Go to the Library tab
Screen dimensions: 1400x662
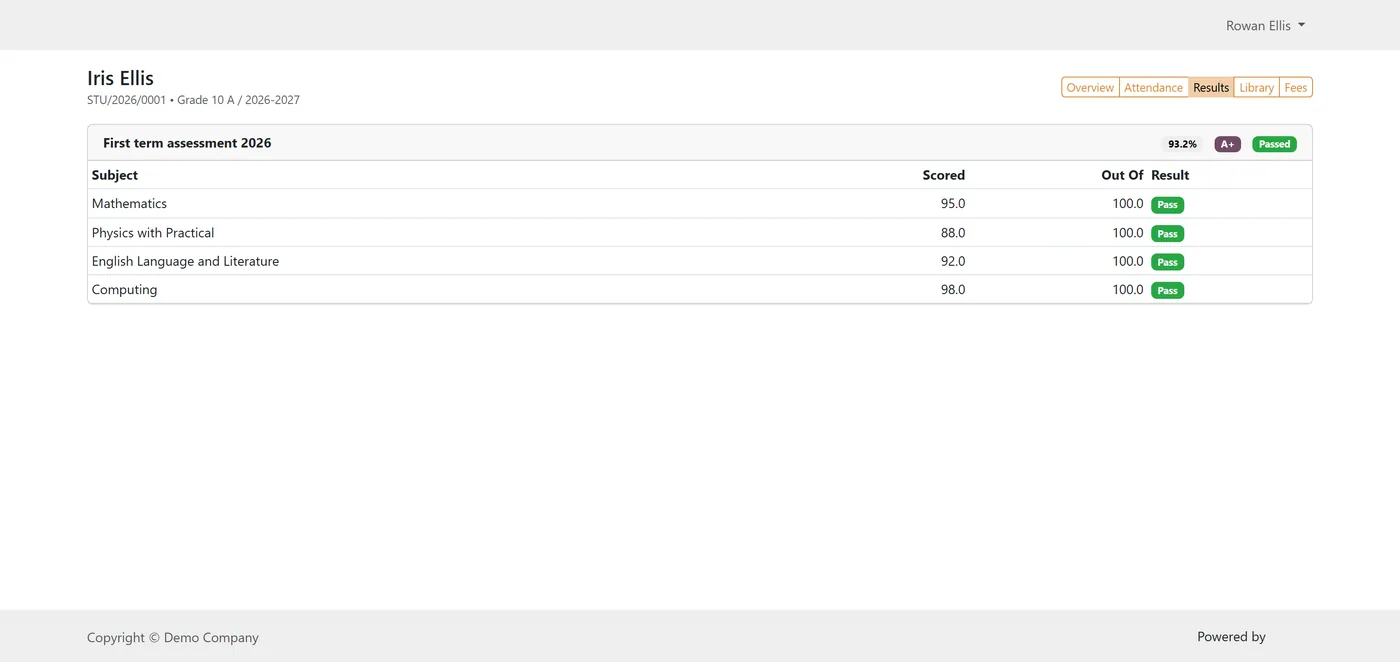(1256, 88)
